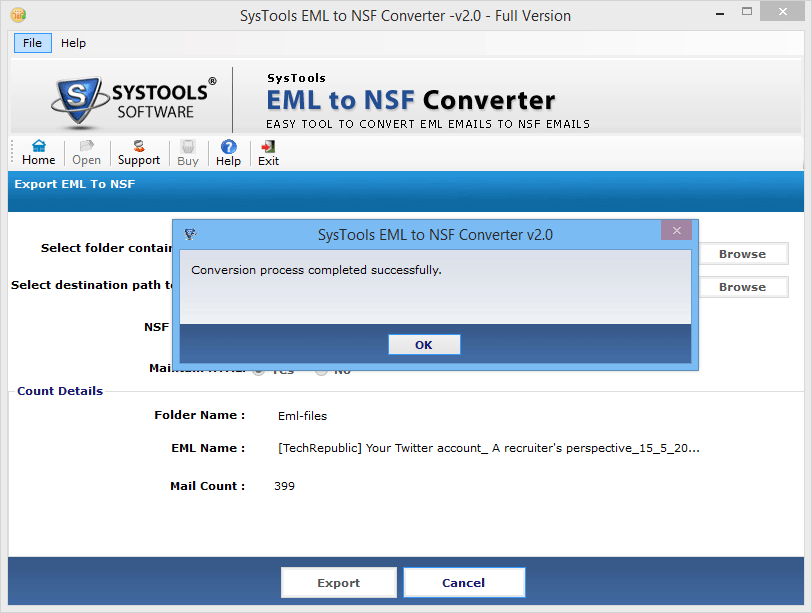
Task: Click the 'Eml-files' folder name value
Action: tap(302, 416)
